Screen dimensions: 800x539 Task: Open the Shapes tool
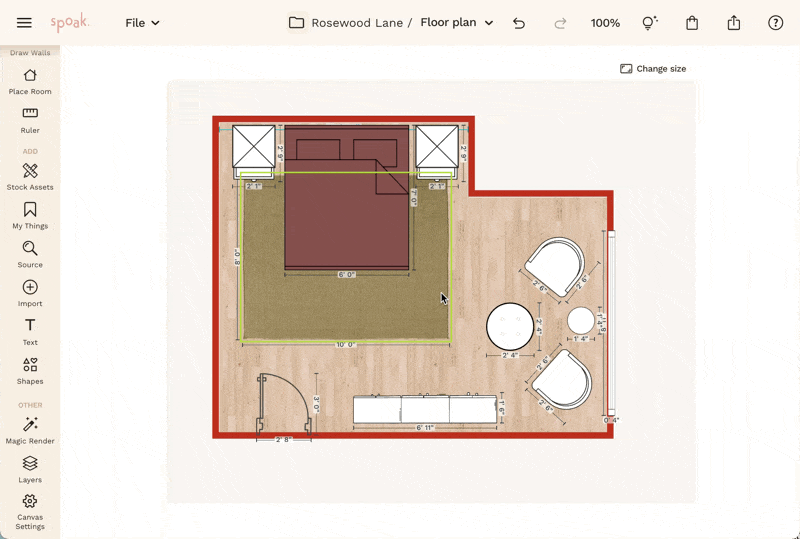(x=30, y=371)
